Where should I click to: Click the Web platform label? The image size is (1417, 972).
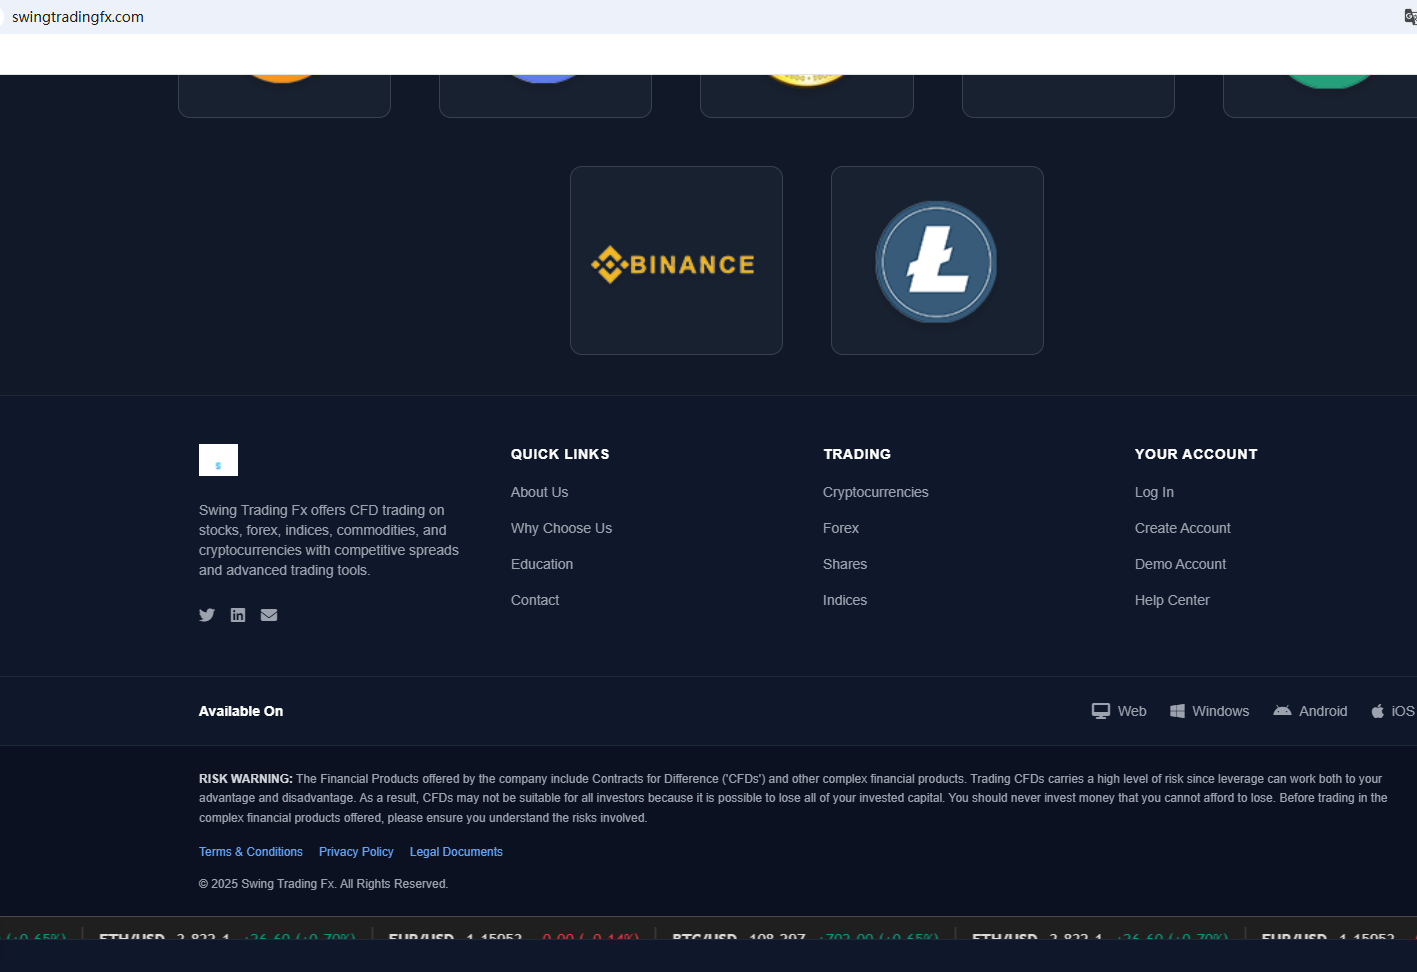(1132, 711)
